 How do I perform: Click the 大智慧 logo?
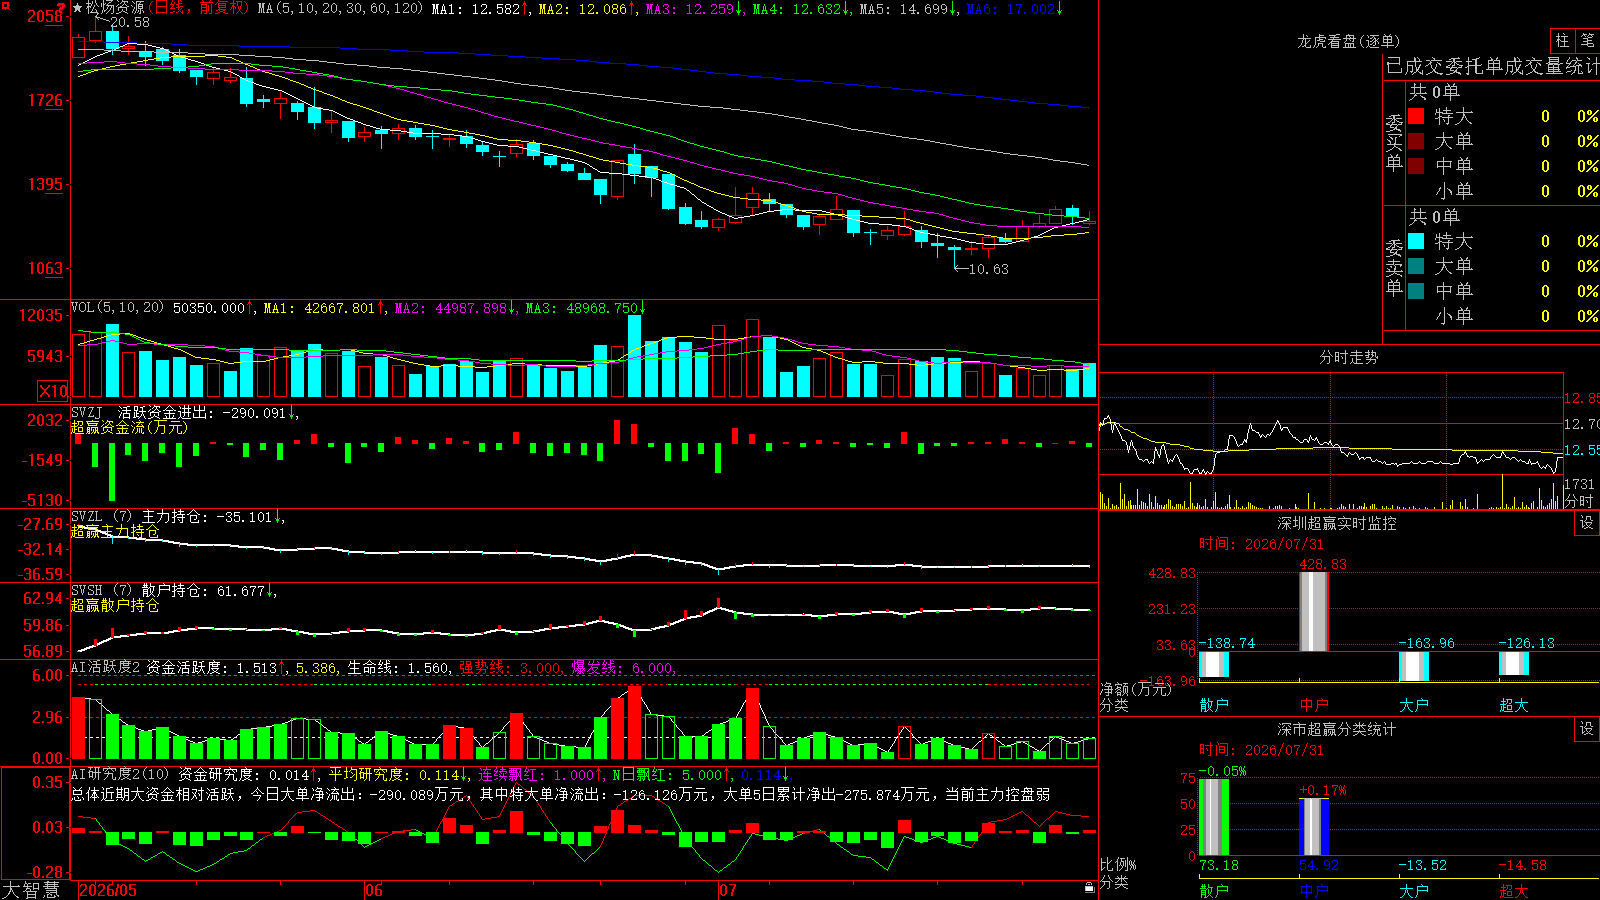31,890
